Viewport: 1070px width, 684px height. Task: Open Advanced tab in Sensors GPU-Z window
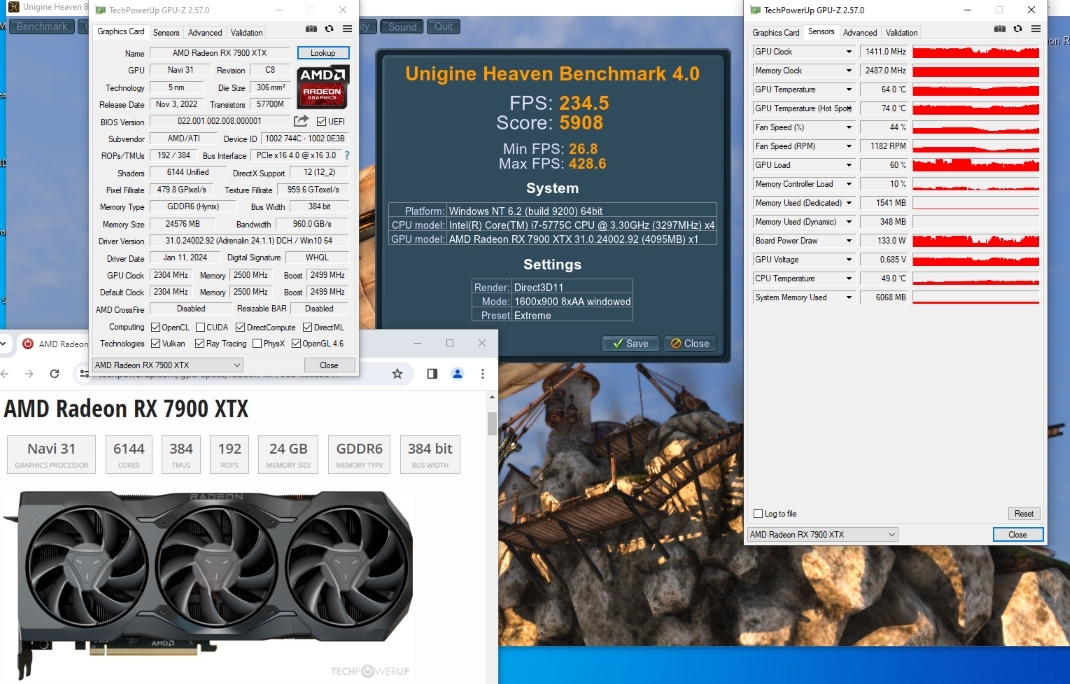click(860, 32)
